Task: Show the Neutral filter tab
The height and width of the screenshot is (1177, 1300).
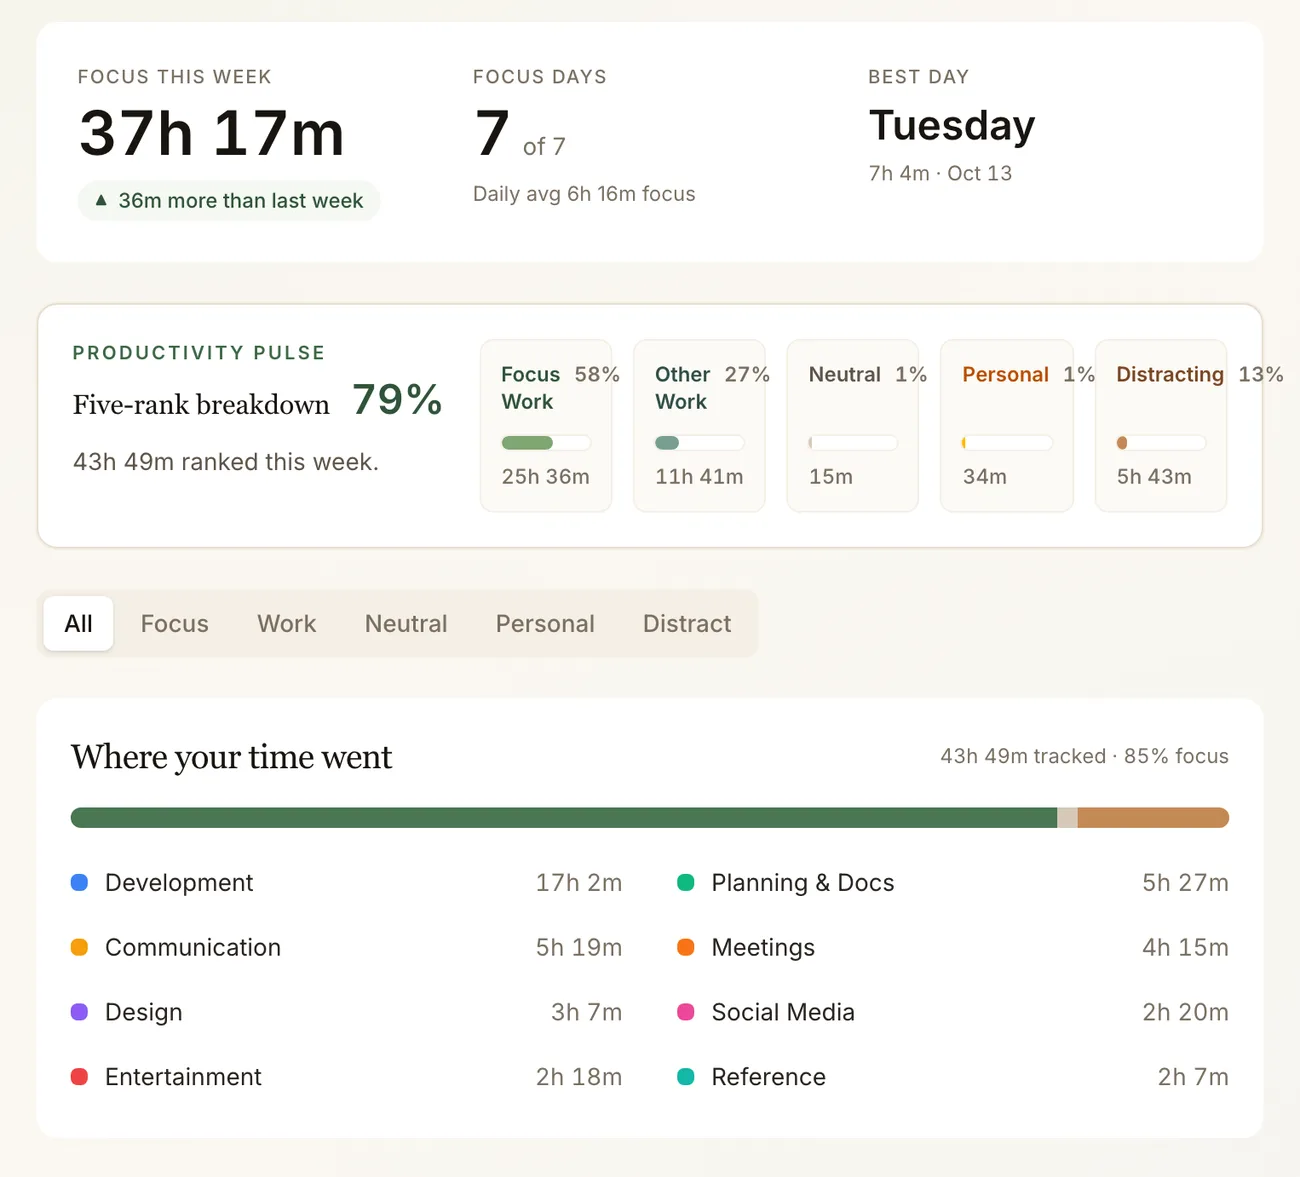Action: click(406, 624)
